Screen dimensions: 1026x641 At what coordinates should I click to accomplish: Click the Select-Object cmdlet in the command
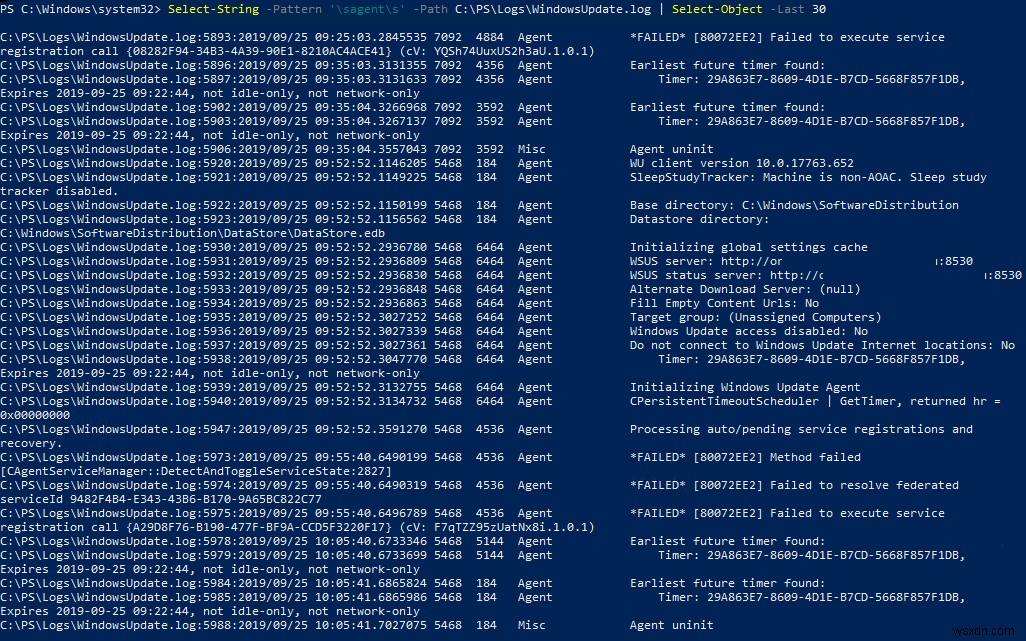(717, 9)
